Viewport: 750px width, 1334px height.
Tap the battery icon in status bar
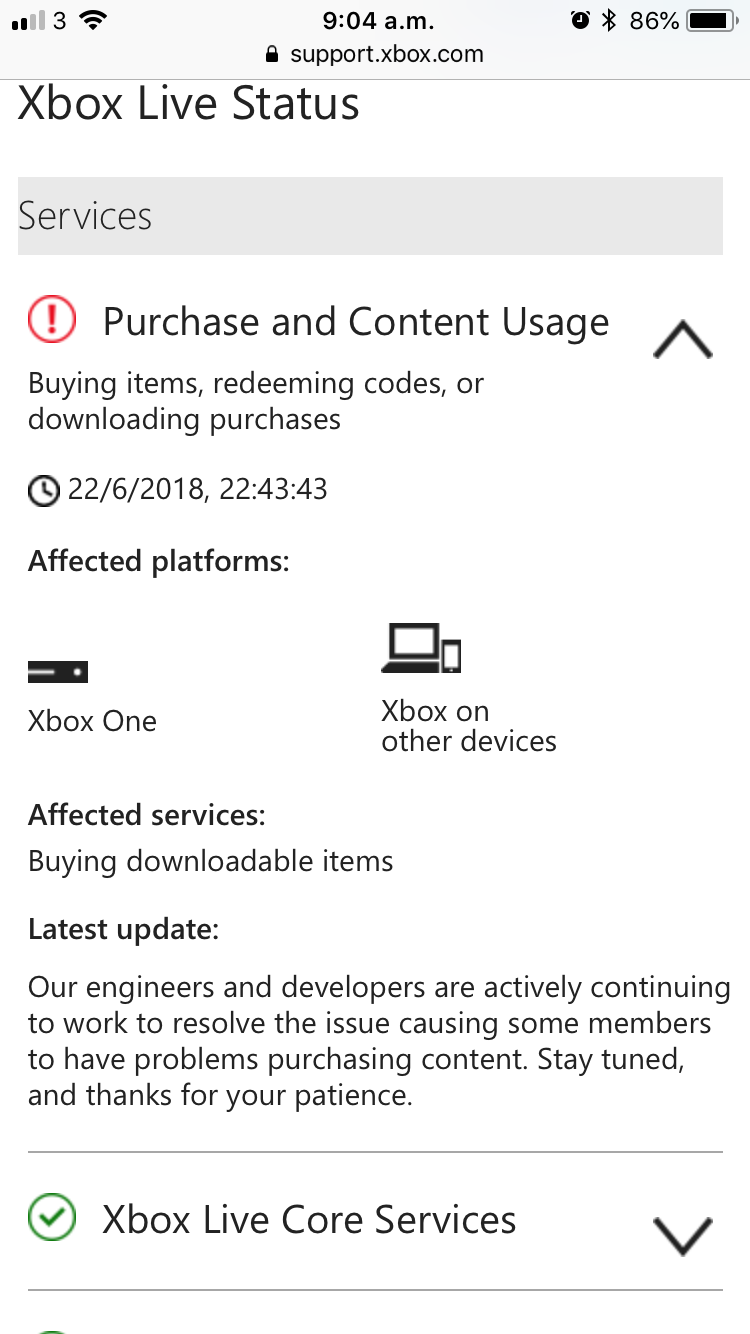[x=712, y=20]
